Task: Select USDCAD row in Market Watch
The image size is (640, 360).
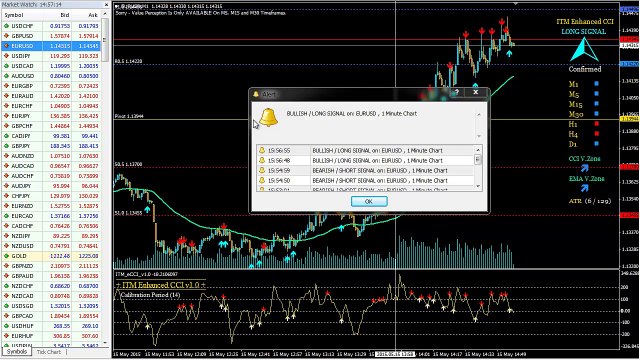Action: coord(51,66)
